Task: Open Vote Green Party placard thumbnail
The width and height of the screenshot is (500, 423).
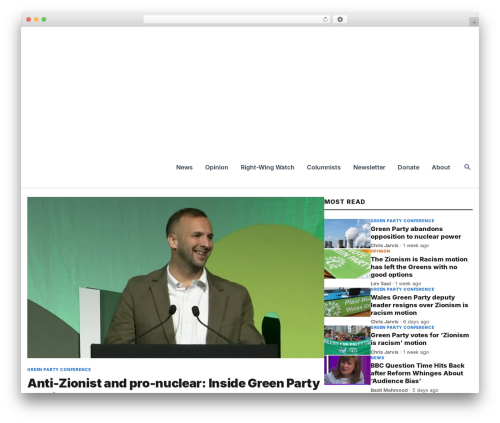Action: 347,264
